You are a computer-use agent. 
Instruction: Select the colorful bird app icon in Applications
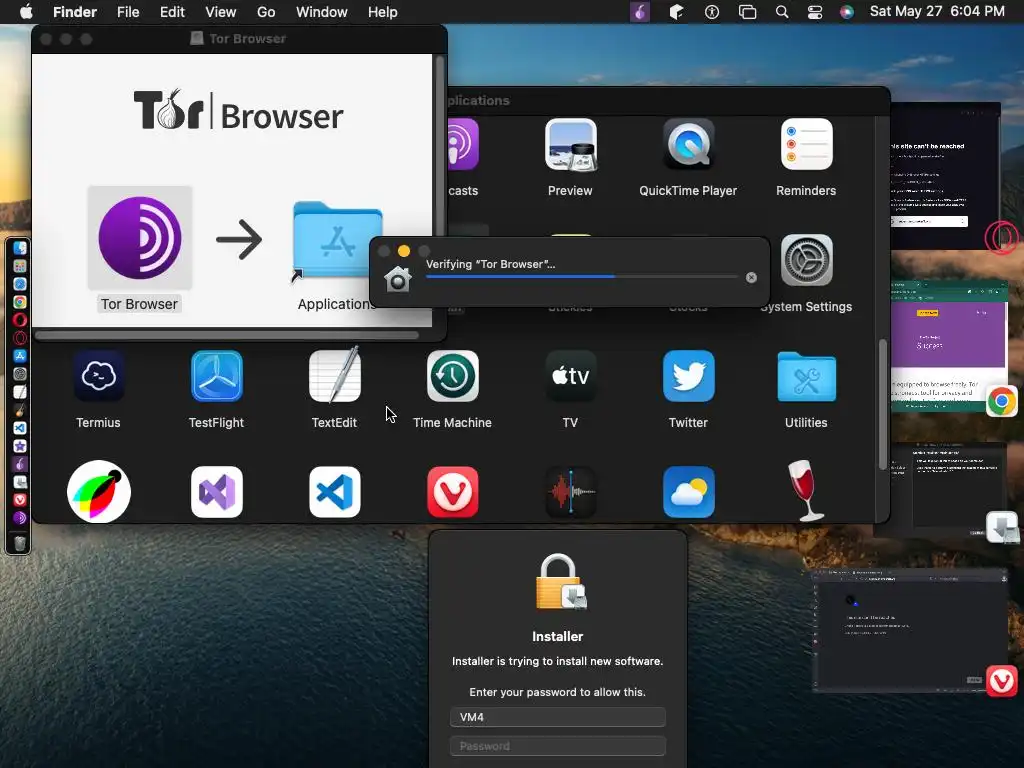99,492
